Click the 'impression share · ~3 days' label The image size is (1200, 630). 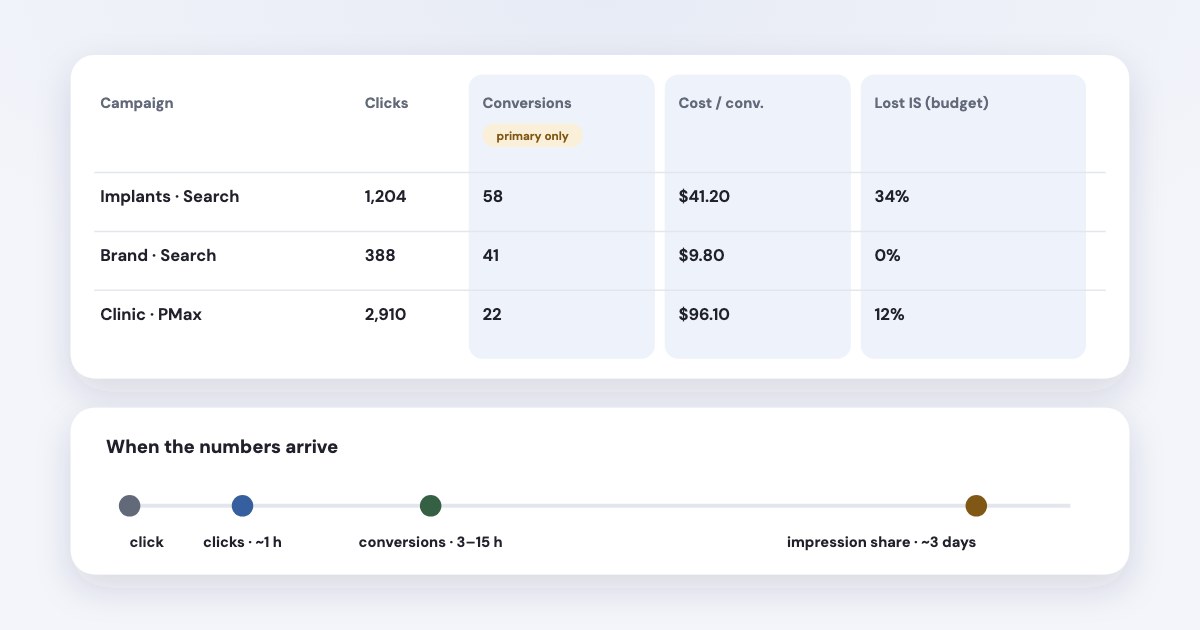881,542
